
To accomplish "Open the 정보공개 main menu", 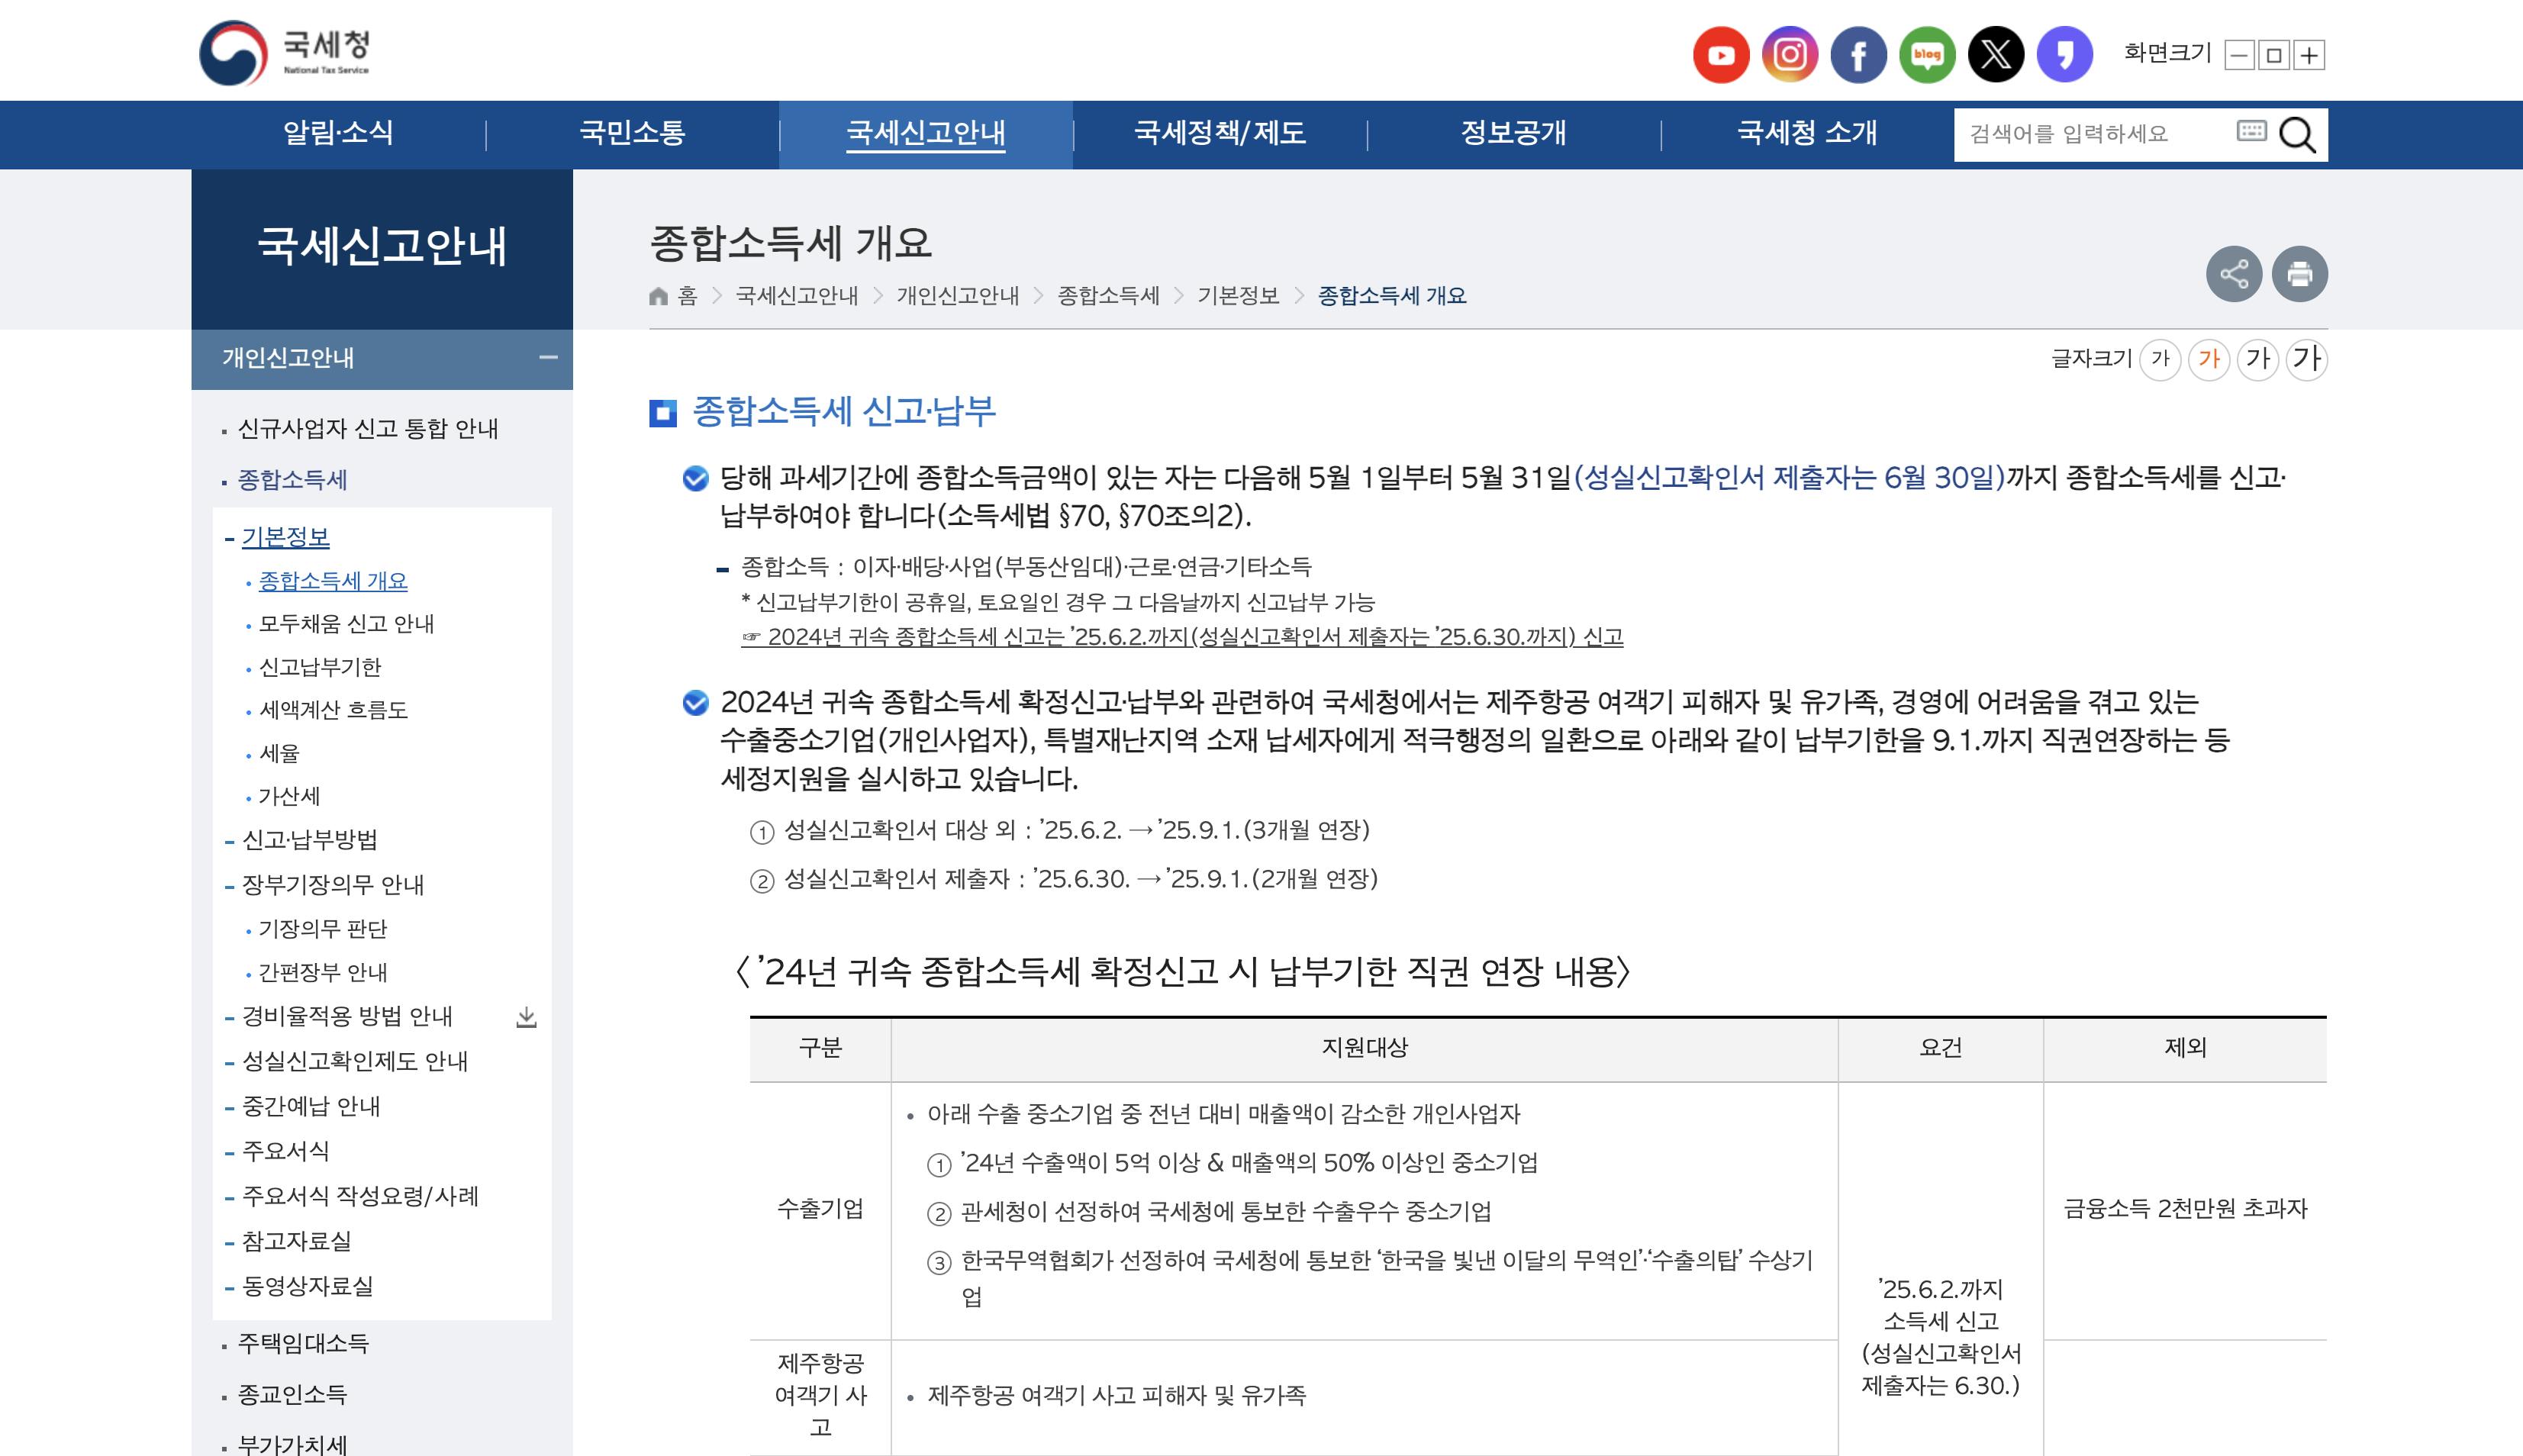I will [x=1513, y=133].
